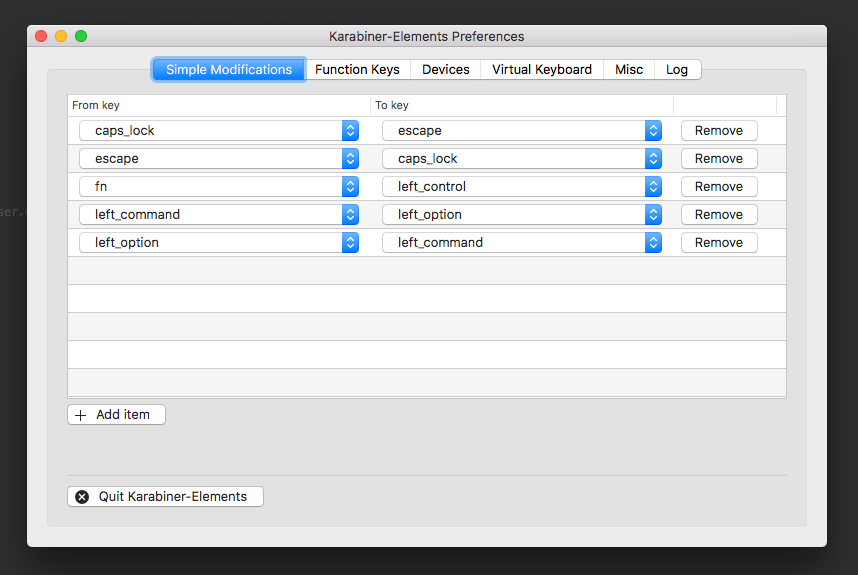Click the Add item button
This screenshot has height=575, width=858.
click(x=116, y=415)
